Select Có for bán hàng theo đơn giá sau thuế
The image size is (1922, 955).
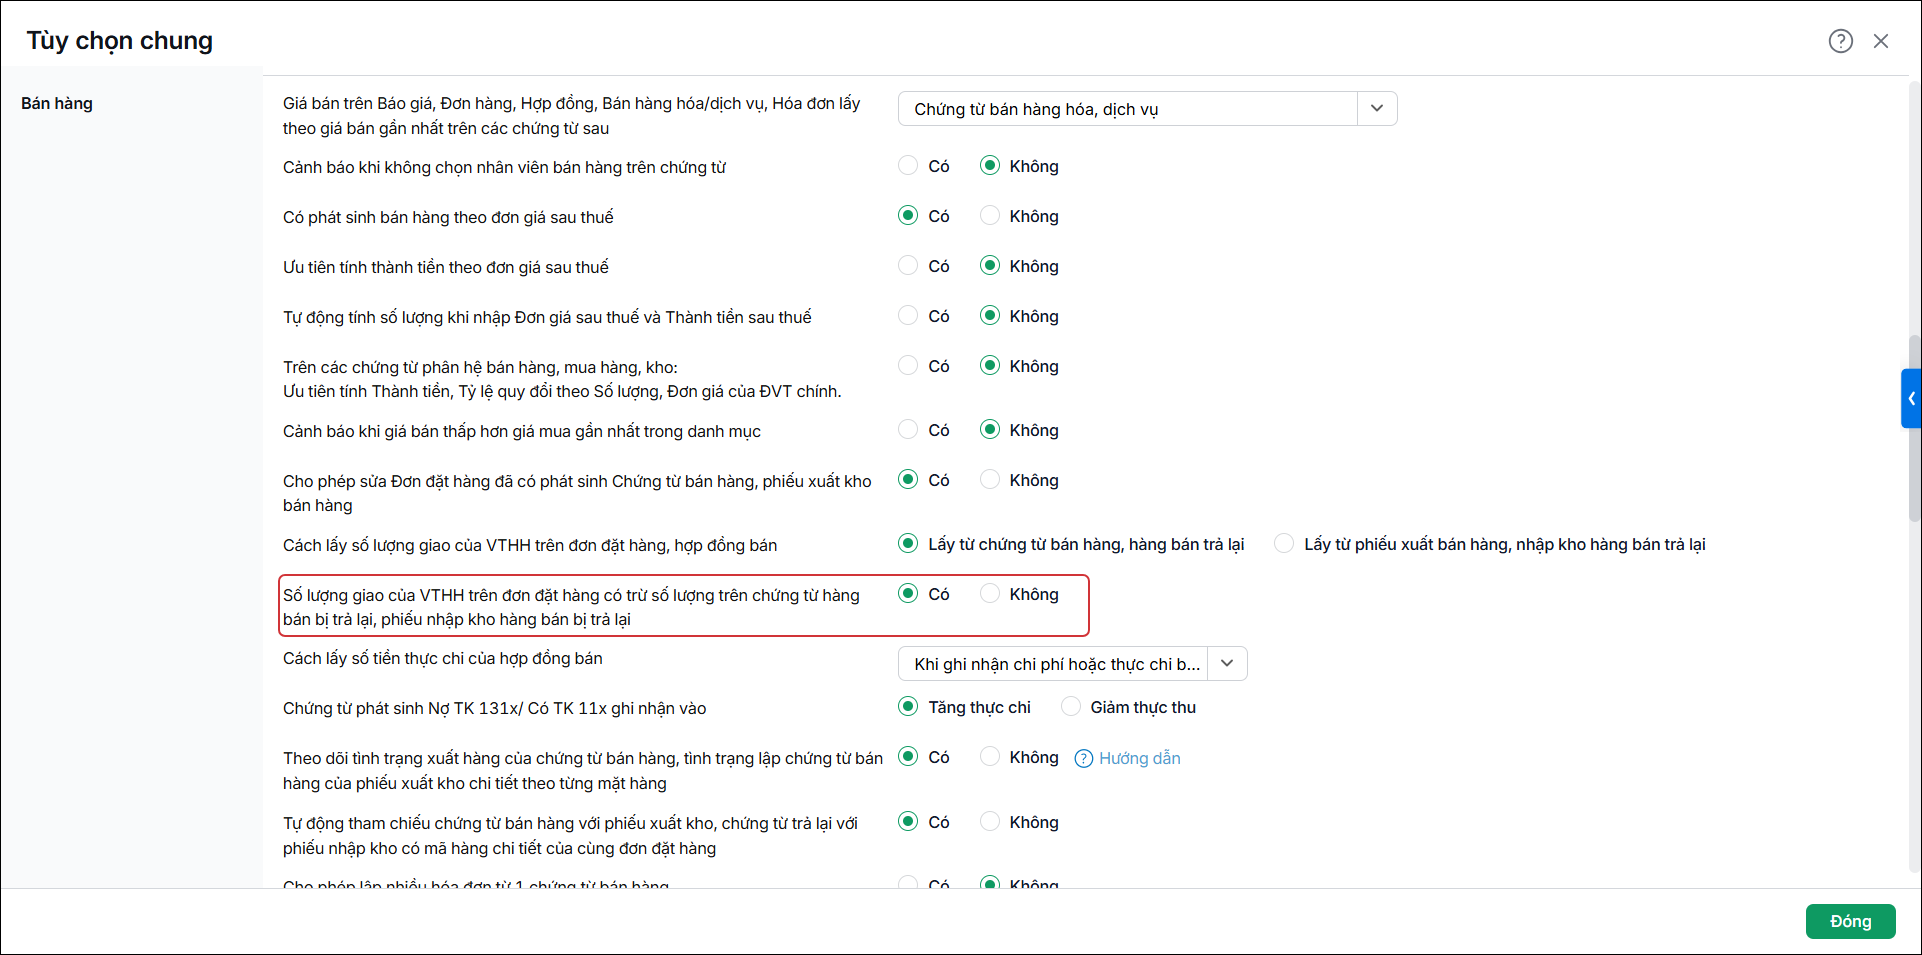pyautogui.click(x=908, y=216)
